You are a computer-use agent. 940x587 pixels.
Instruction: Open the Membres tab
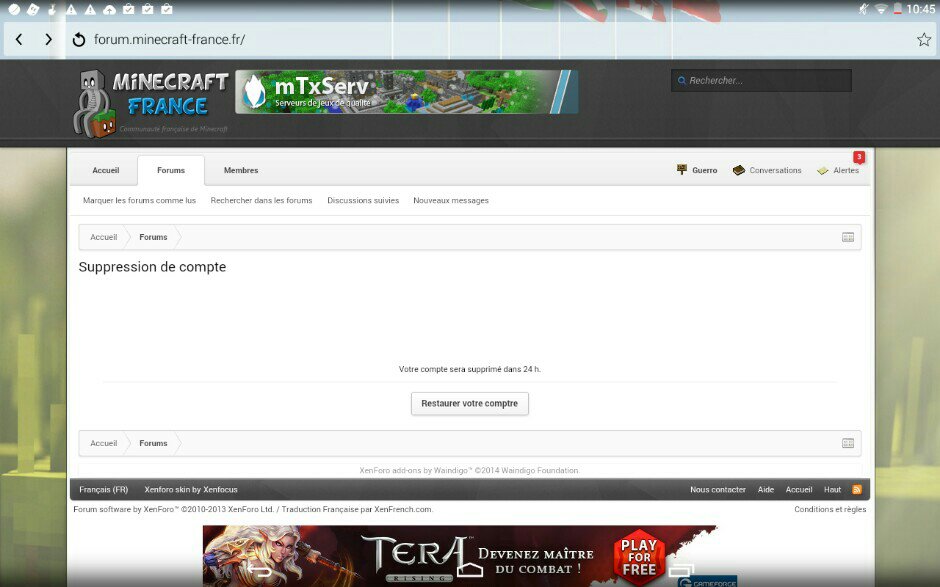tap(241, 170)
